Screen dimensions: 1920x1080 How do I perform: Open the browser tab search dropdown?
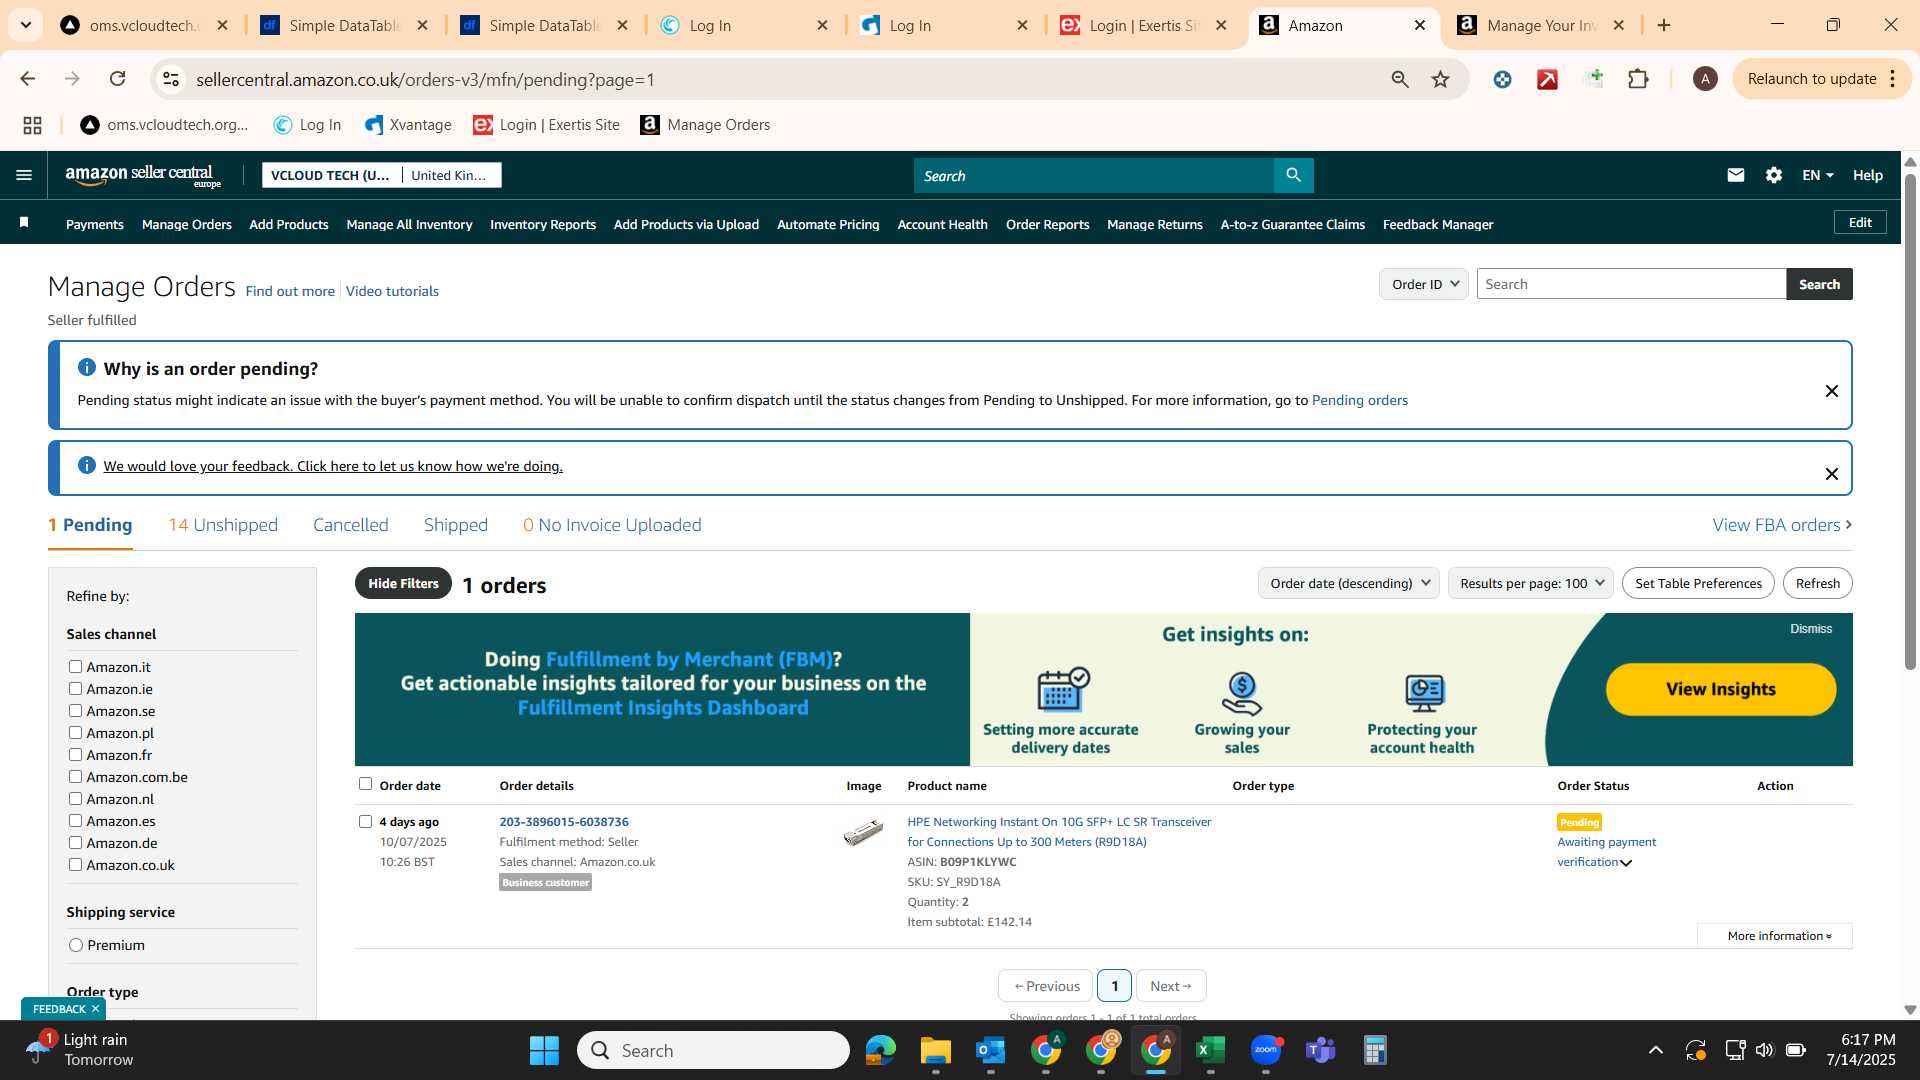25,25
